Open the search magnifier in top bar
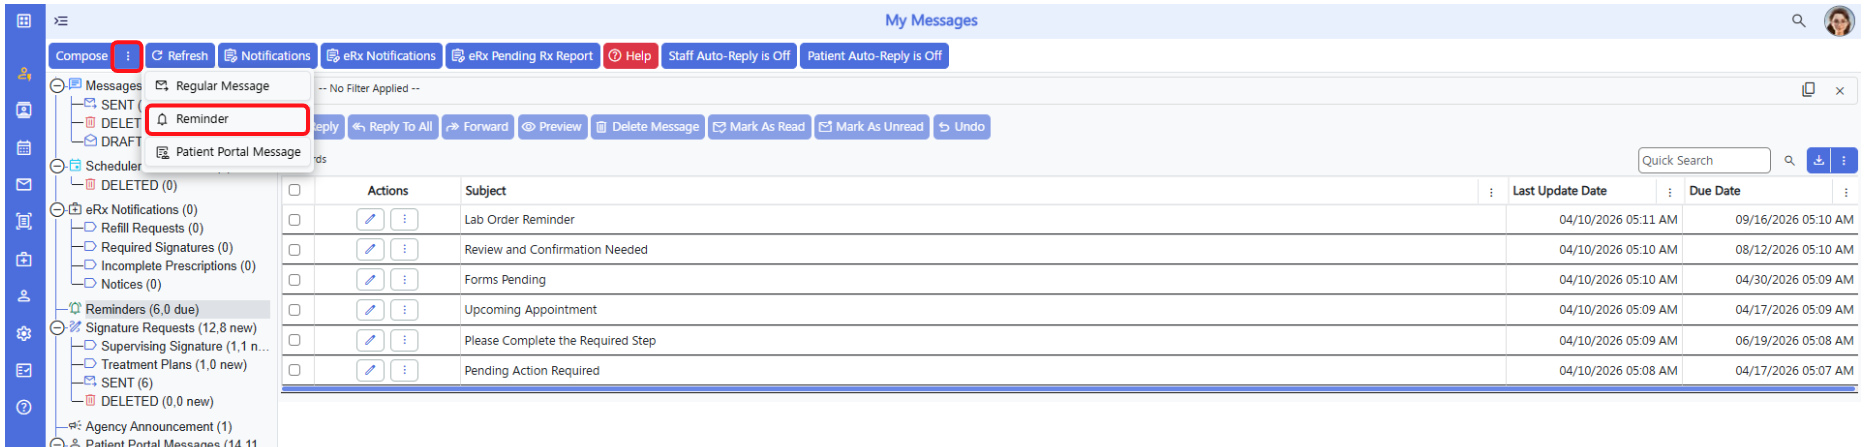Screen dimensions: 1866x447 1798,20
